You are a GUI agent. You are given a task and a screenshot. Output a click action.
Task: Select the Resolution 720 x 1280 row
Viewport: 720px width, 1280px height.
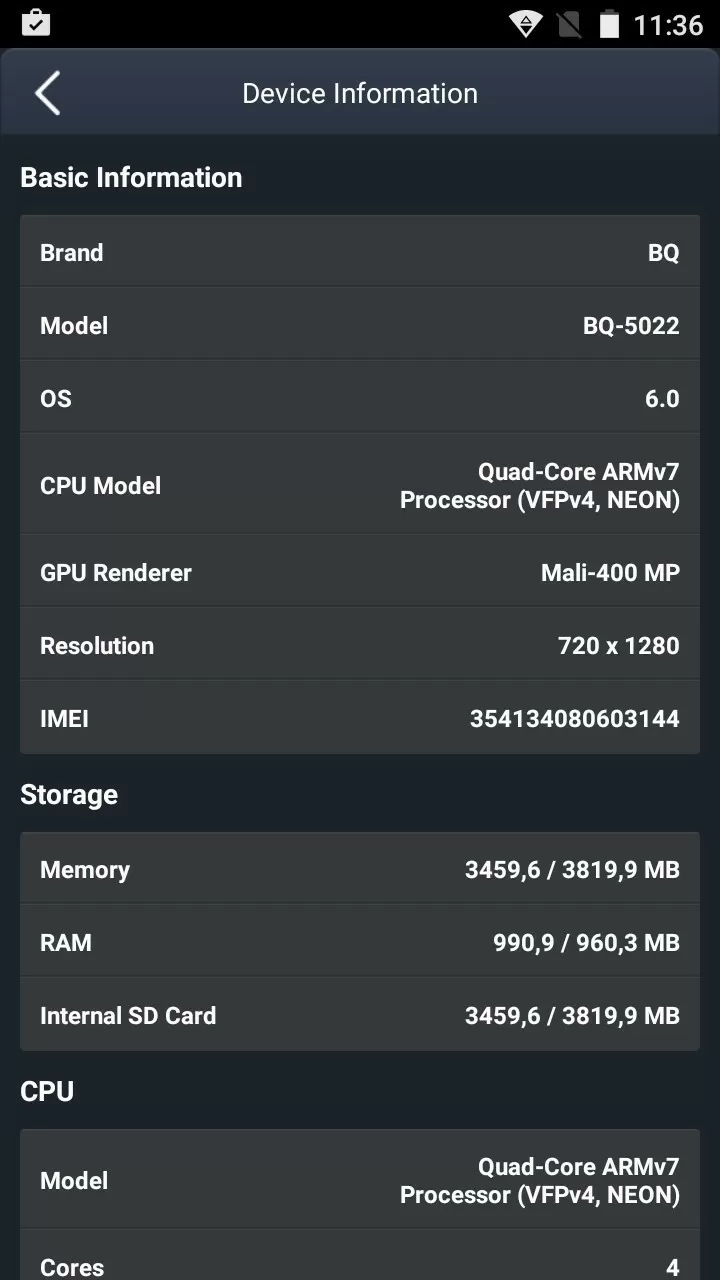coord(360,645)
